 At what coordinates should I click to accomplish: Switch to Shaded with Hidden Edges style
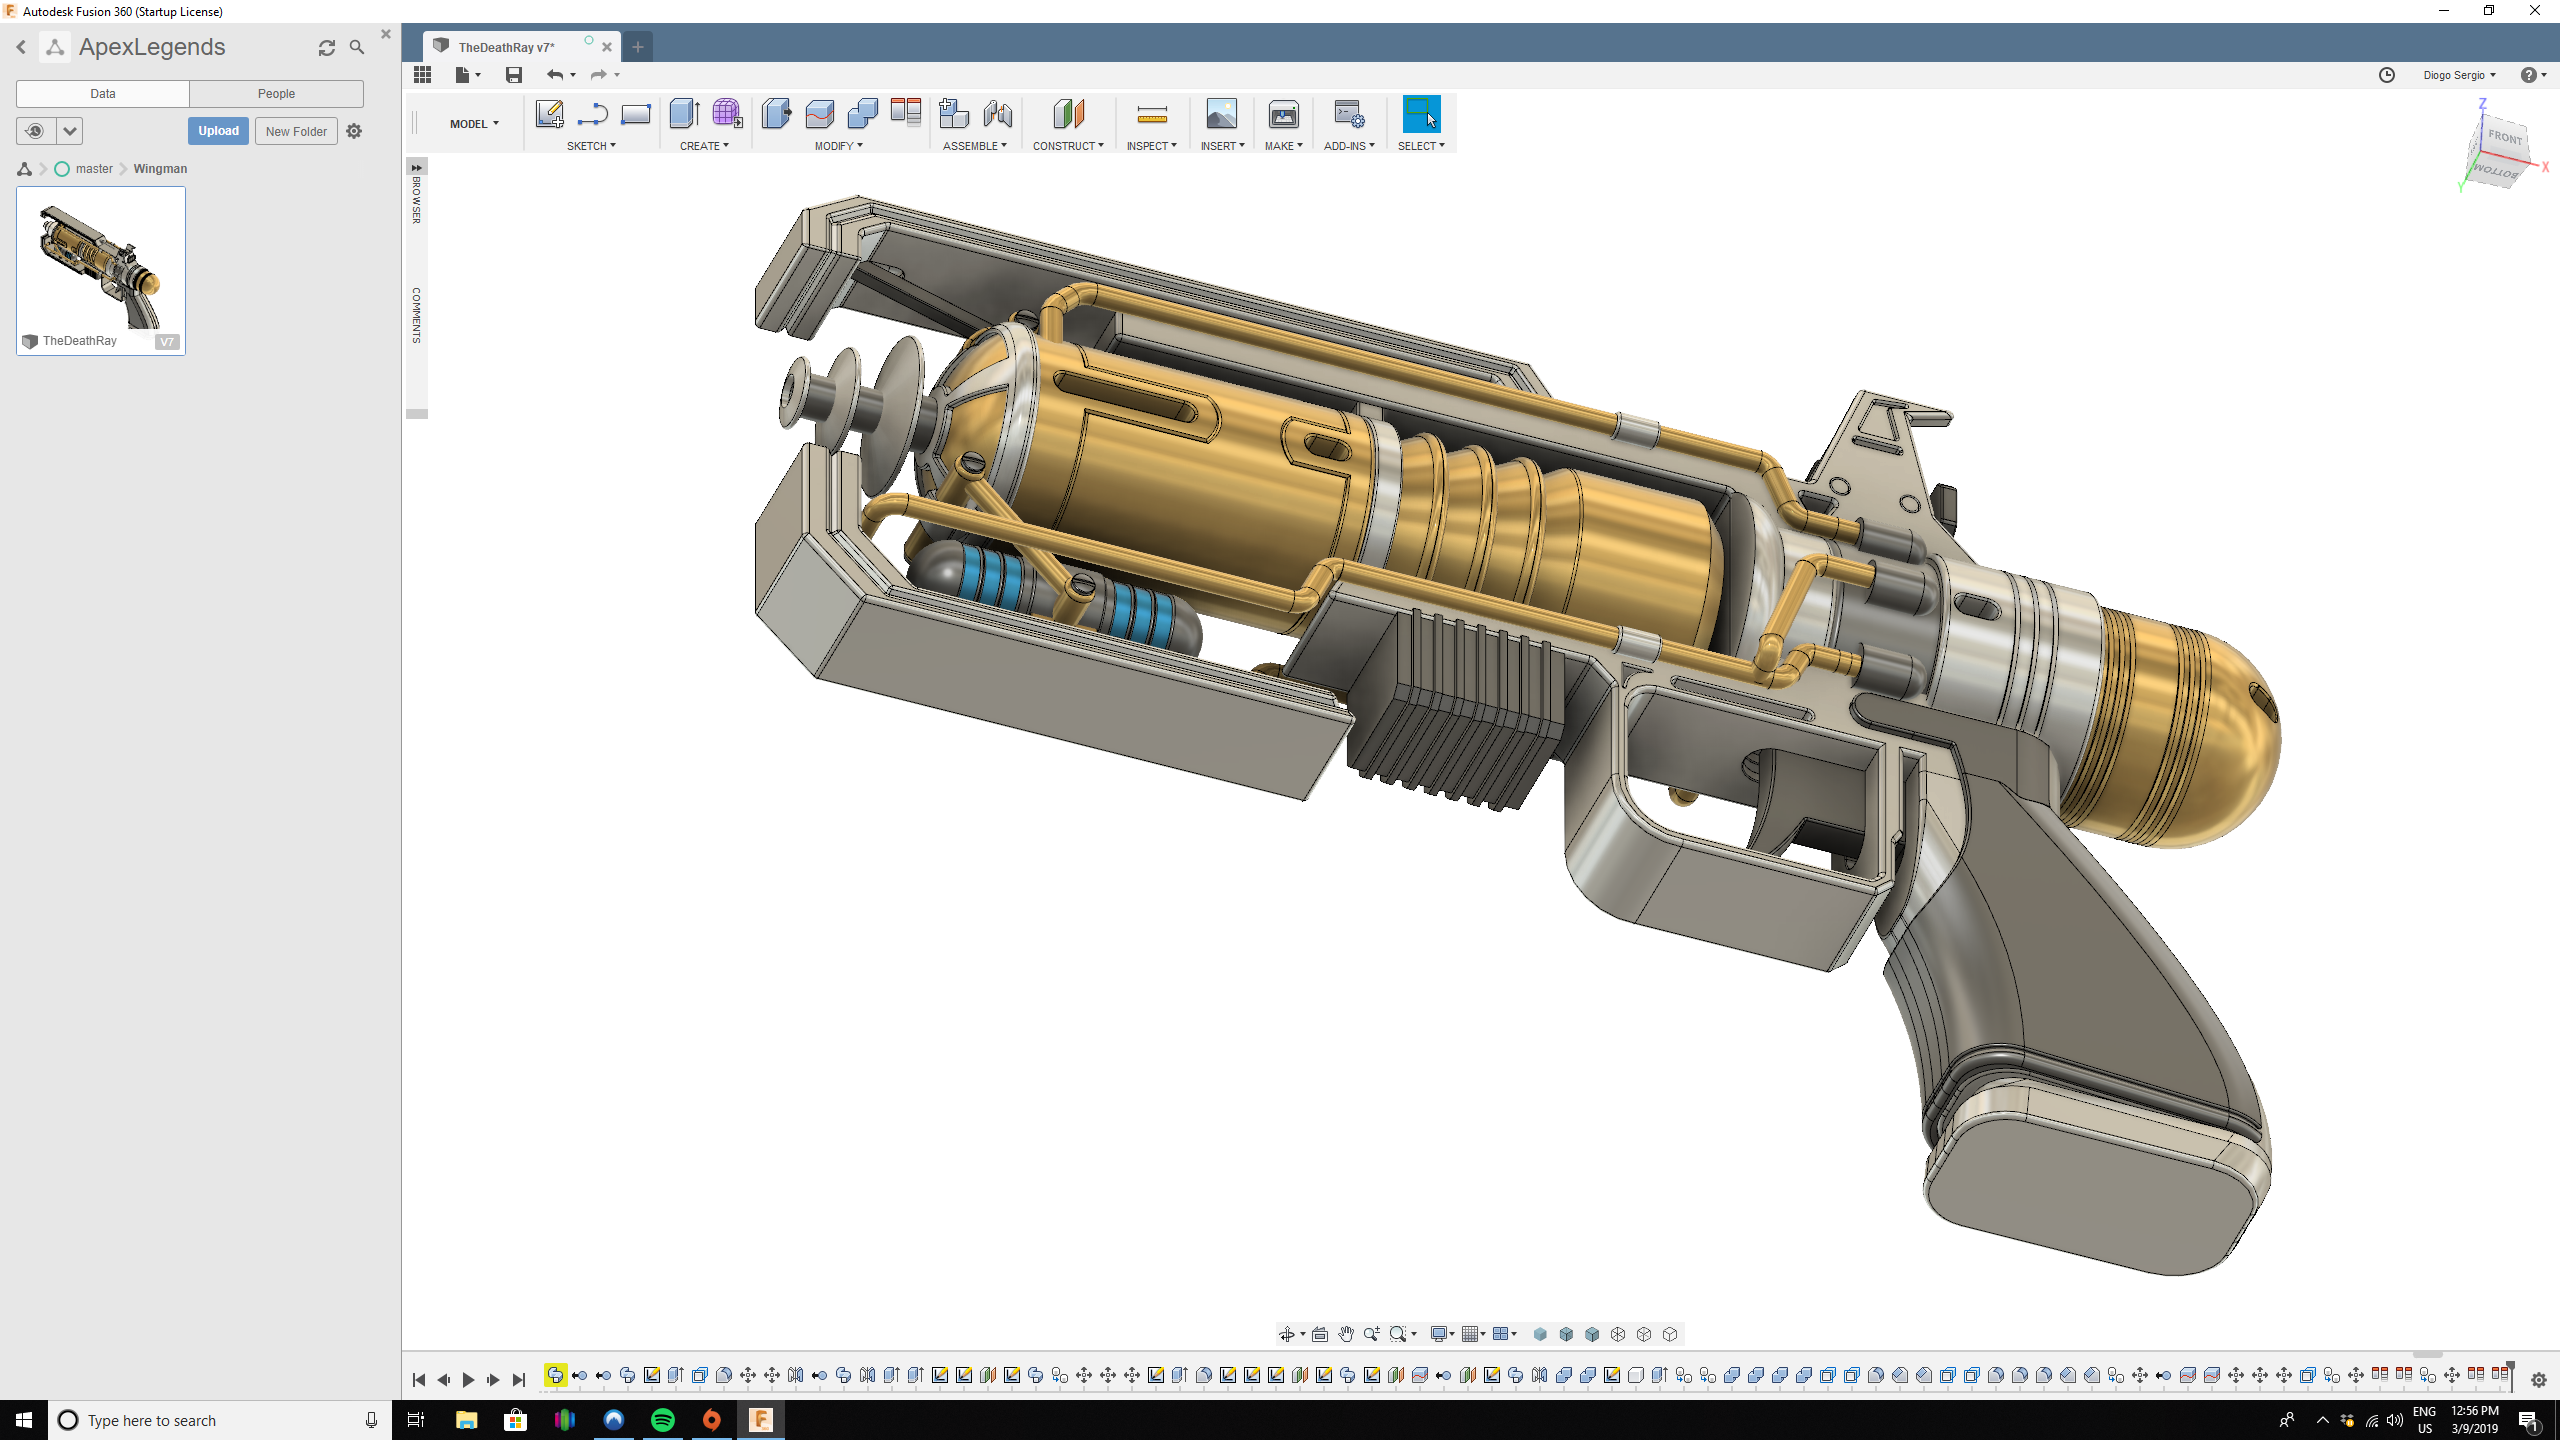[1566, 1334]
